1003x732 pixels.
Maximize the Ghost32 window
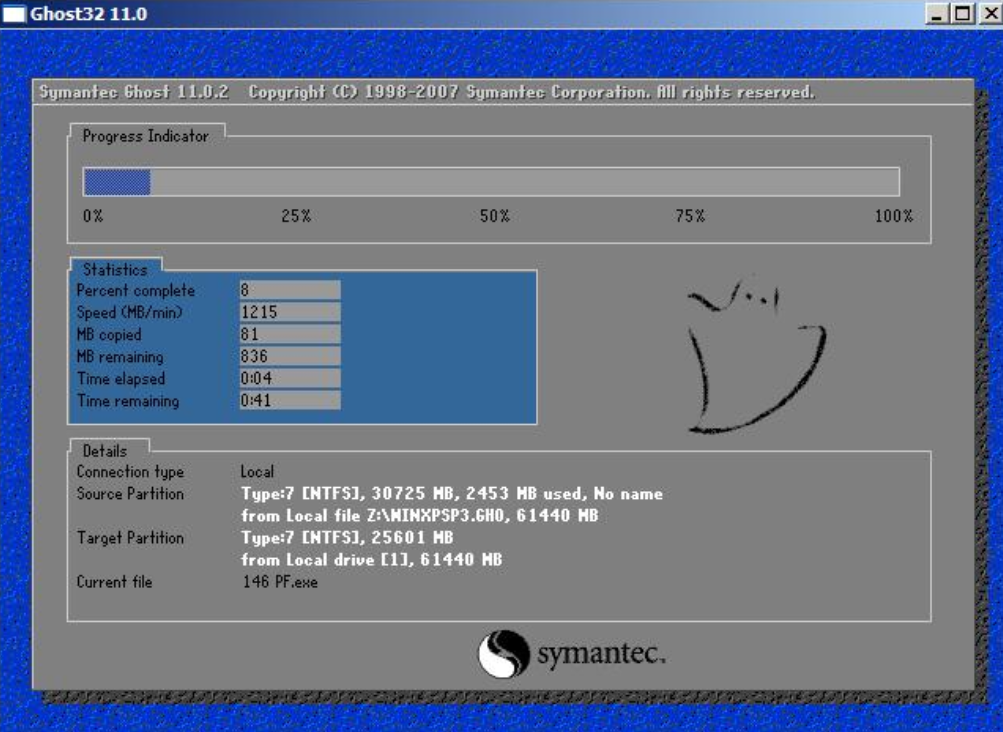click(961, 14)
